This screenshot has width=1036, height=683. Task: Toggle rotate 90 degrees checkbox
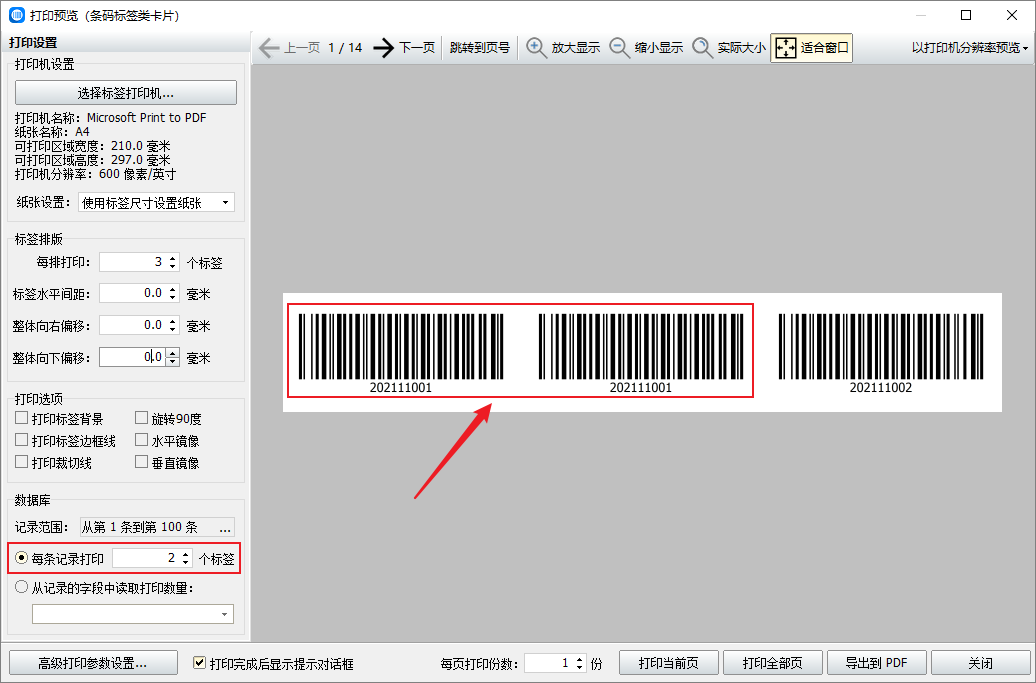(x=142, y=419)
